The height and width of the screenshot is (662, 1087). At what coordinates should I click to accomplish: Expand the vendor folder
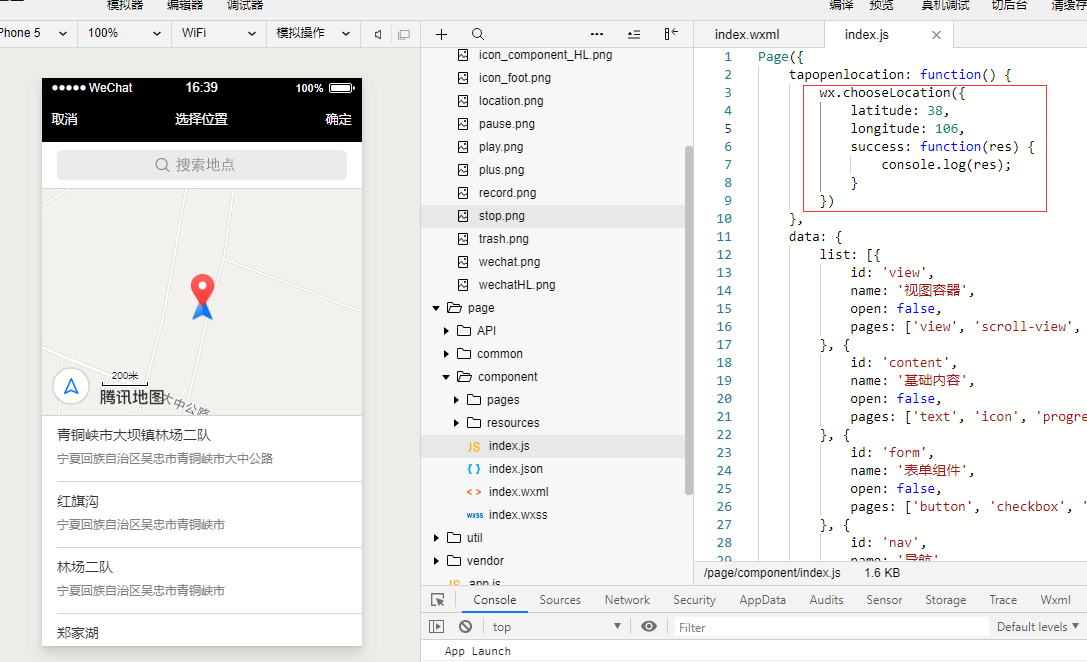click(x=436, y=561)
